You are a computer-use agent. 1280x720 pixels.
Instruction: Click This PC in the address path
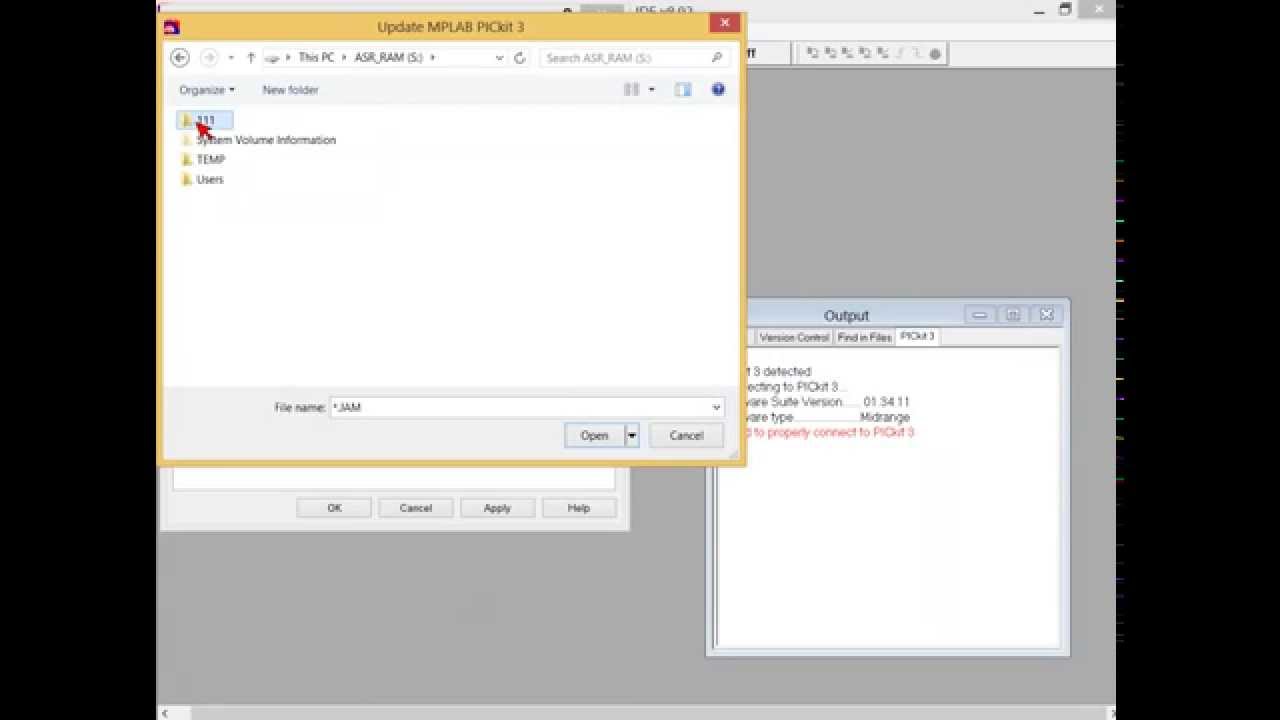pyautogui.click(x=316, y=58)
